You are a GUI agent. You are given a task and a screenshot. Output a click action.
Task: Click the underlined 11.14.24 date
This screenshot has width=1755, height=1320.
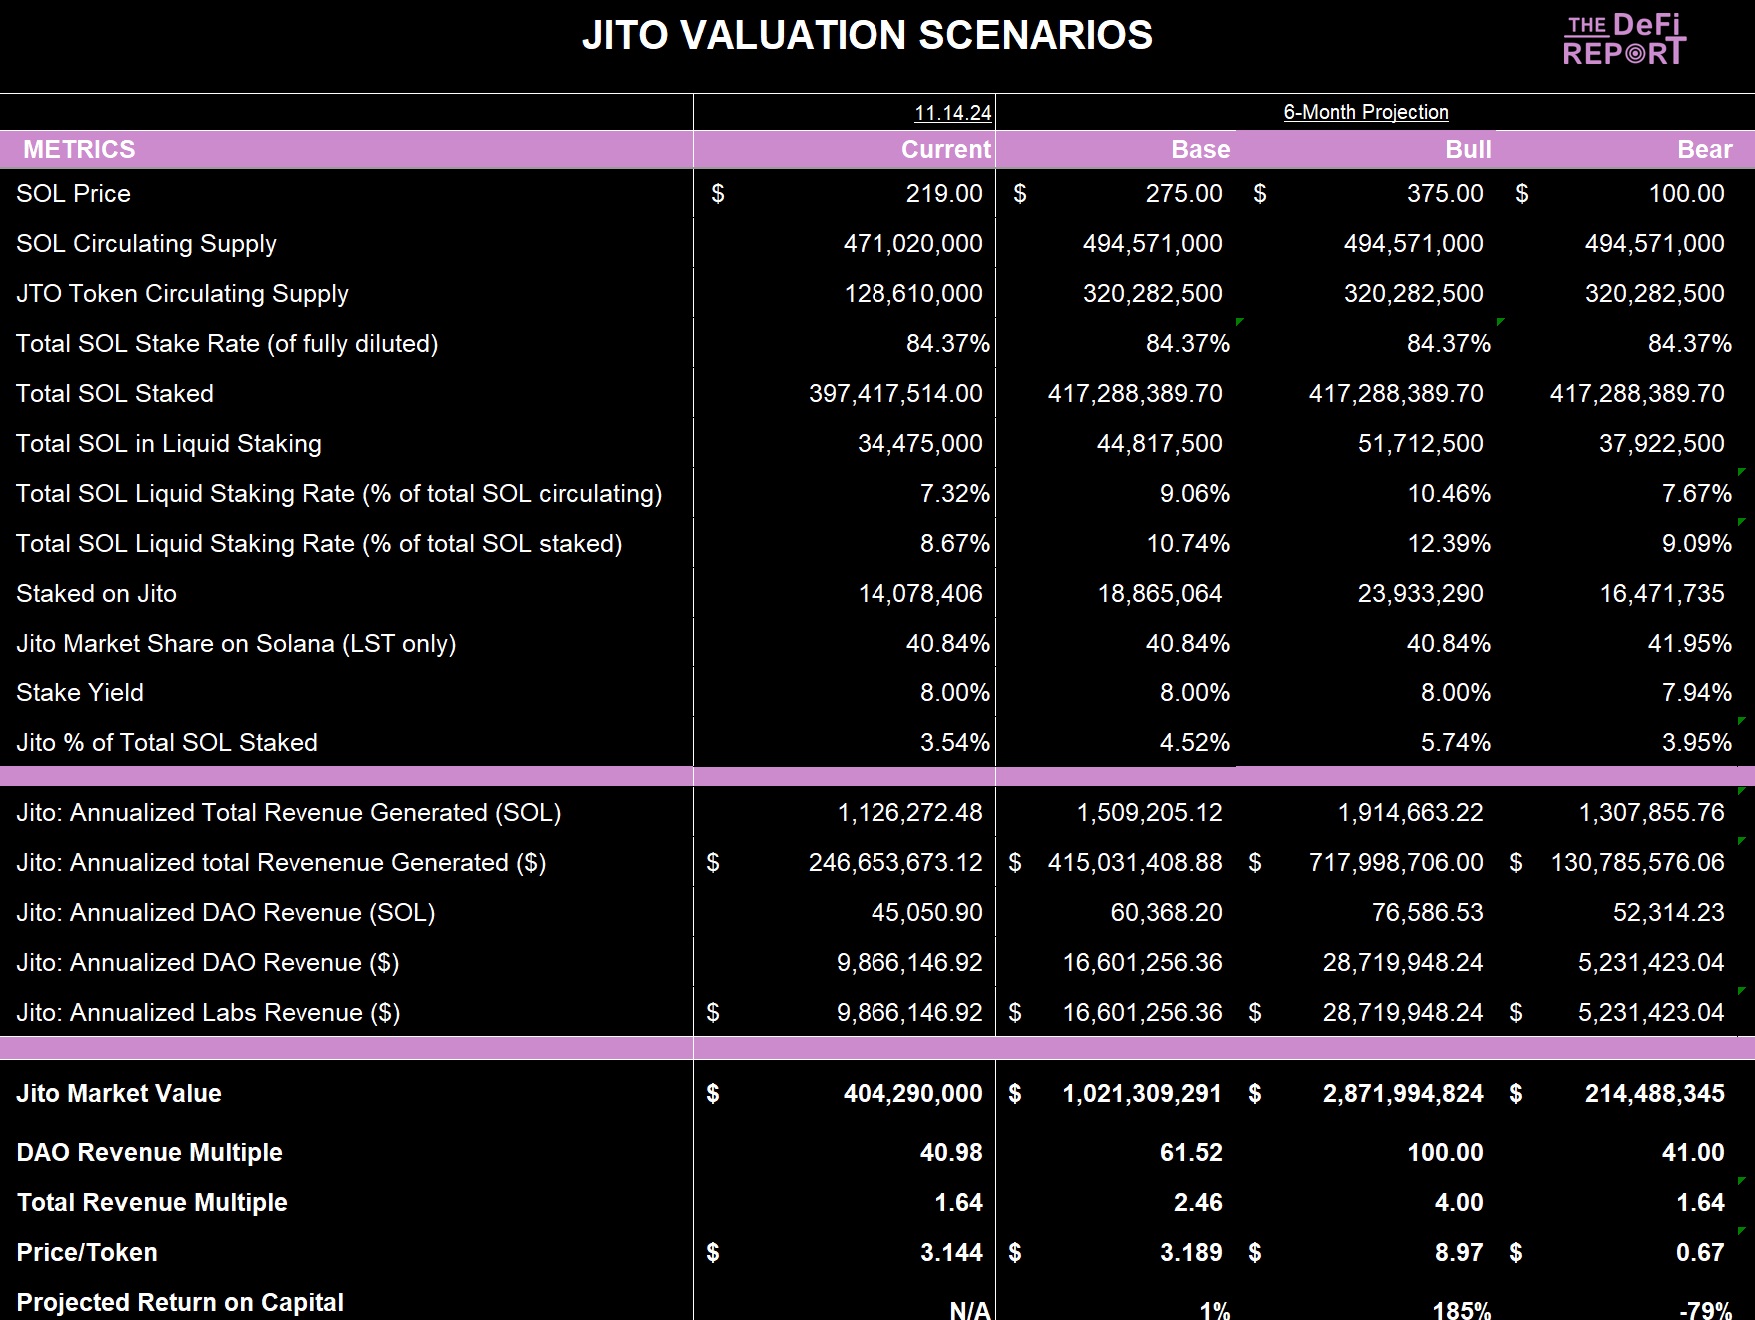click(953, 112)
